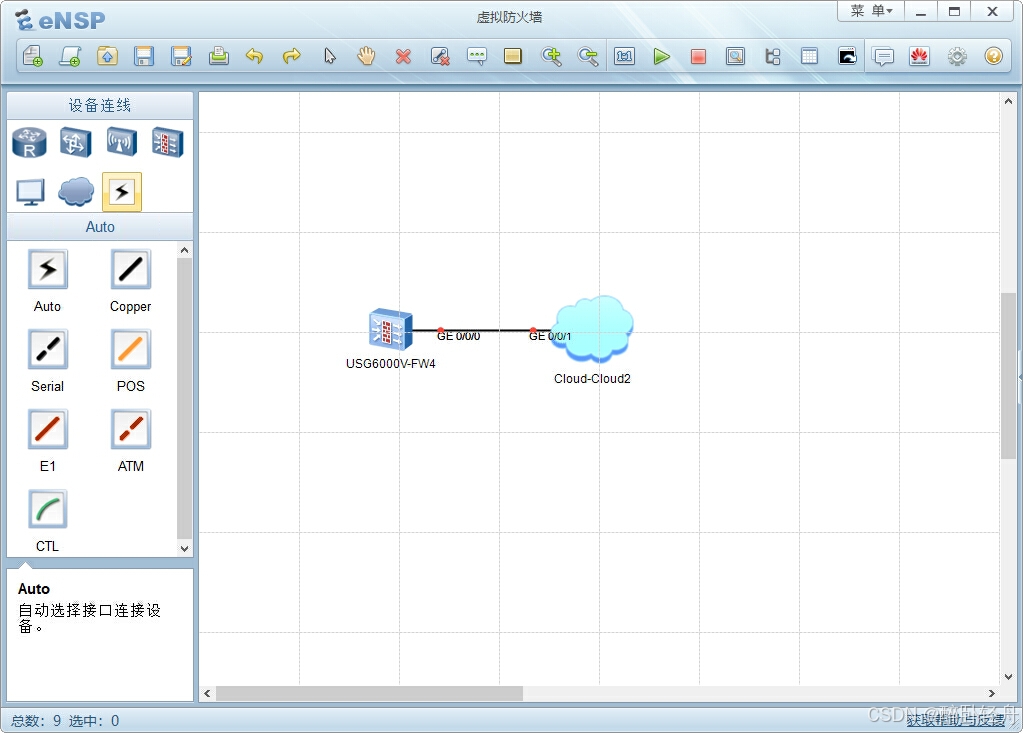This screenshot has height=733, width=1023.
Task: Click the eNSP logo
Action: 60,20
